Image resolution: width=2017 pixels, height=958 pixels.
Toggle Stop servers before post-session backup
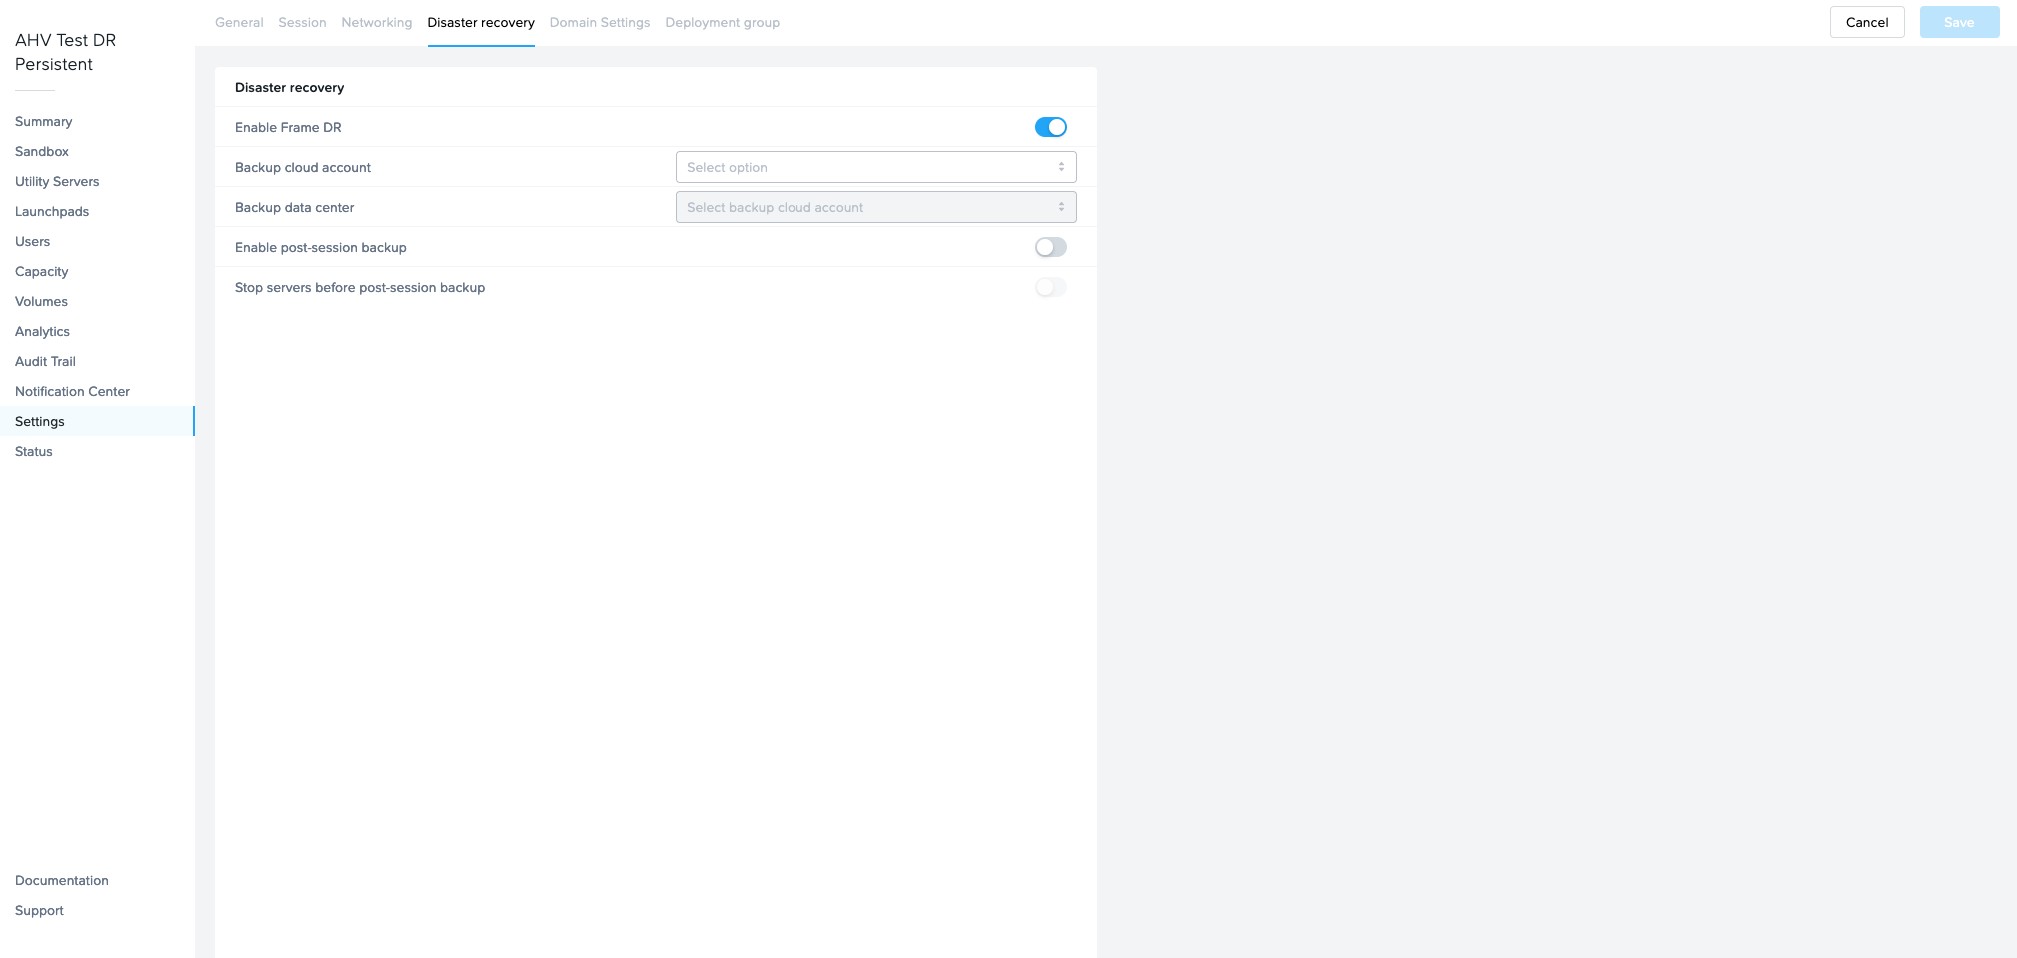click(x=1050, y=287)
